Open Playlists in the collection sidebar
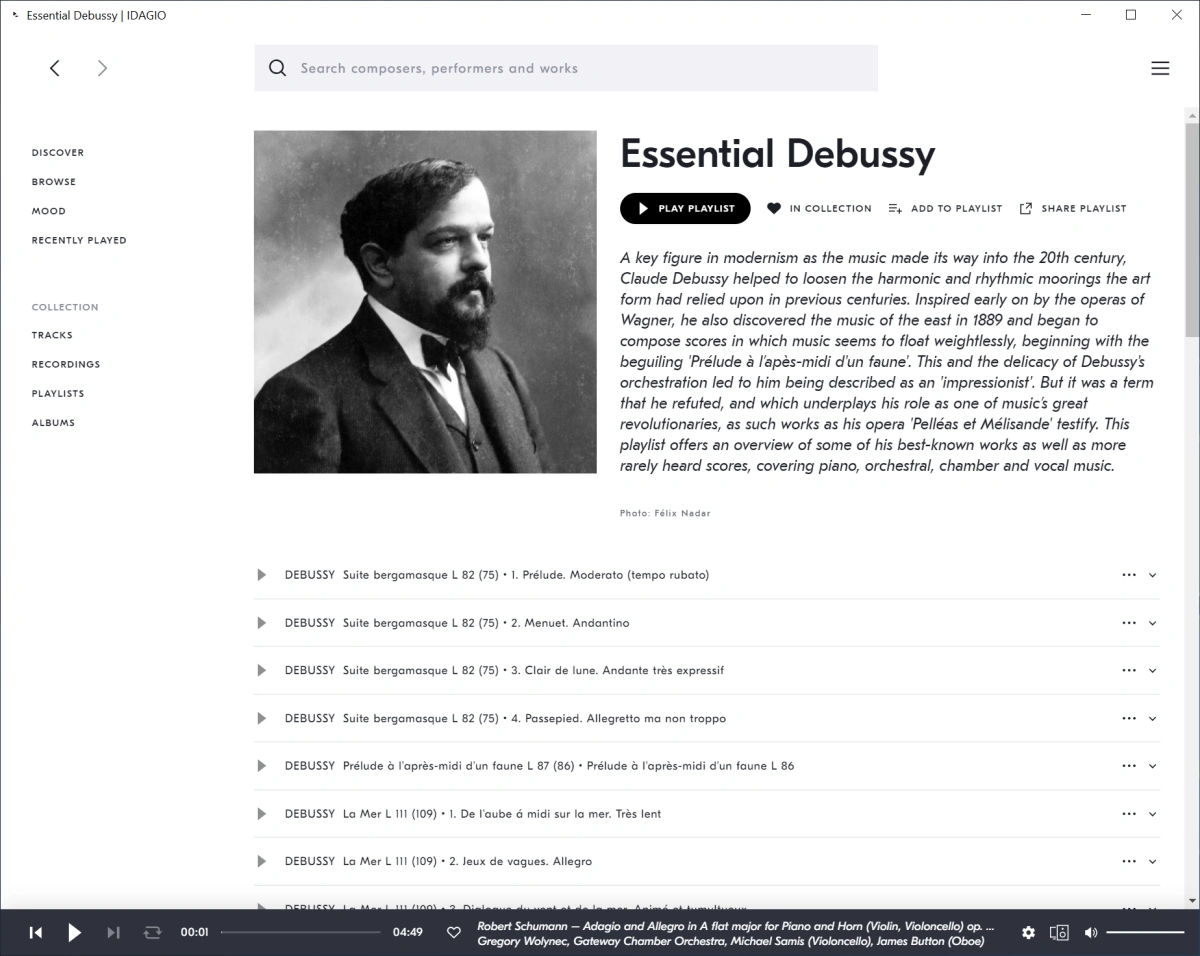This screenshot has height=956, width=1200. click(58, 393)
